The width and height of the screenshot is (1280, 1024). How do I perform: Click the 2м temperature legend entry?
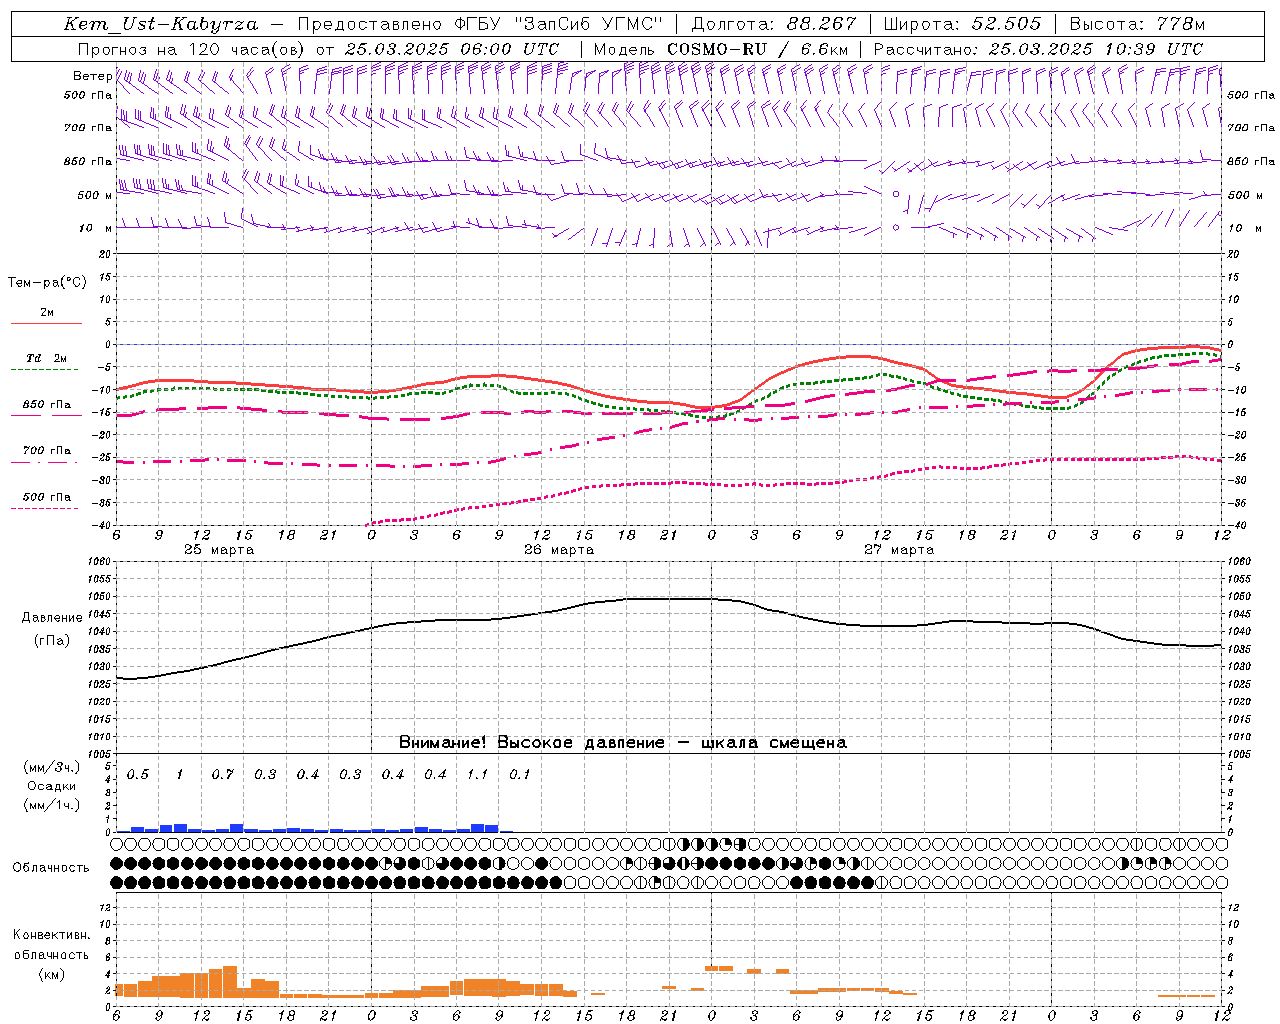pos(47,313)
